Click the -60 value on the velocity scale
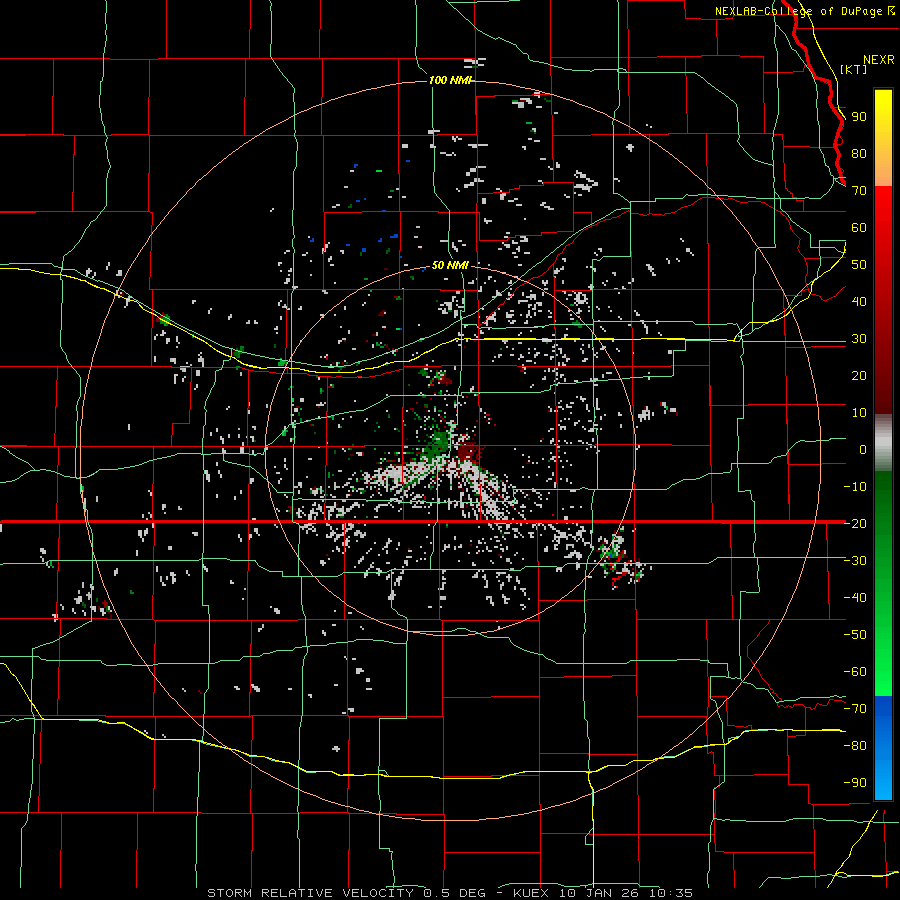This screenshot has height=900, width=900. (855, 672)
